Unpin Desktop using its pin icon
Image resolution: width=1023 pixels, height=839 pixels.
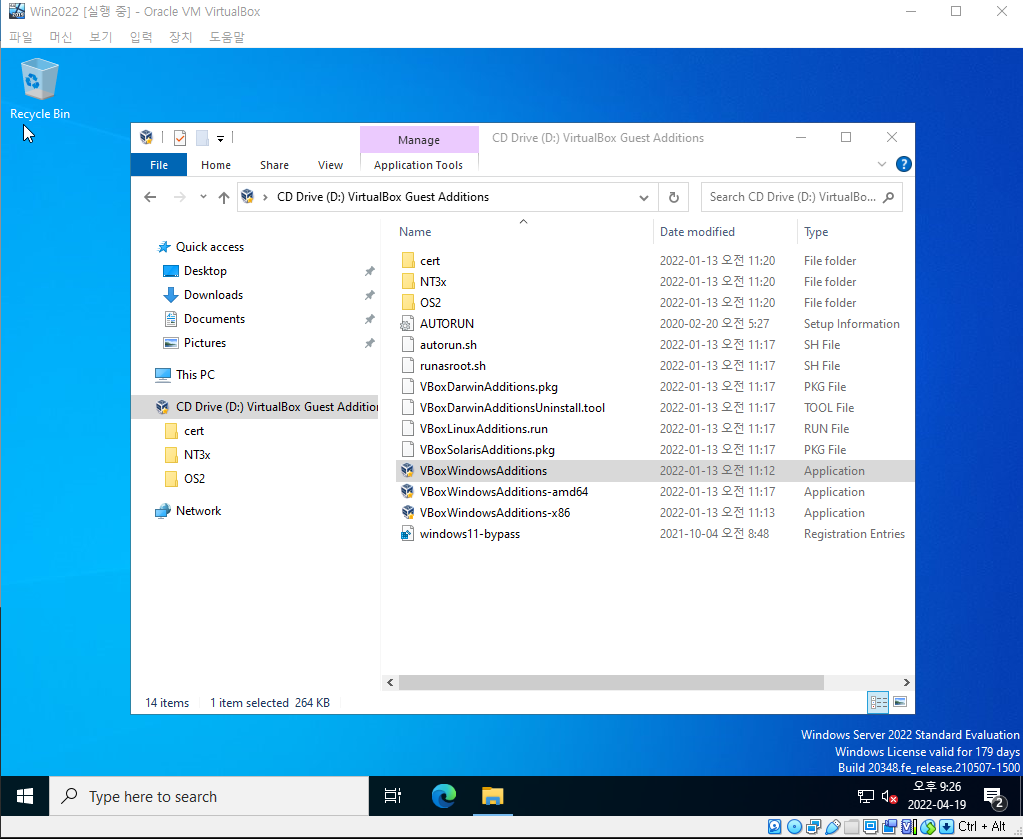pyautogui.click(x=369, y=271)
